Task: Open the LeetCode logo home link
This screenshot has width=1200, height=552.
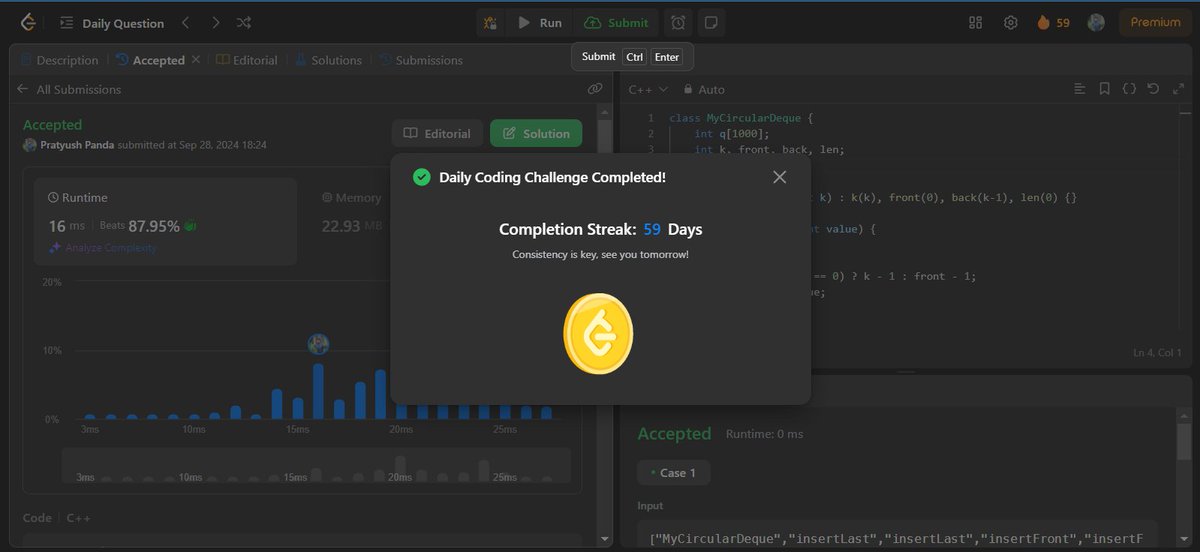Action: point(27,22)
